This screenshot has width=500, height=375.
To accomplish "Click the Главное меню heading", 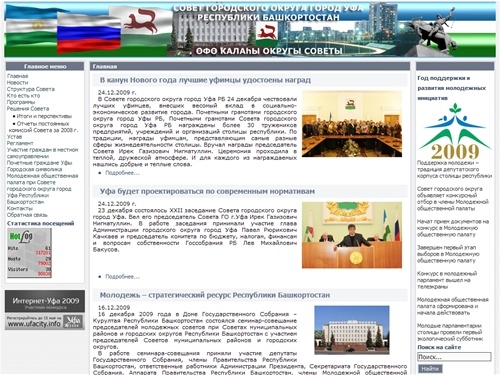I will (45, 66).
